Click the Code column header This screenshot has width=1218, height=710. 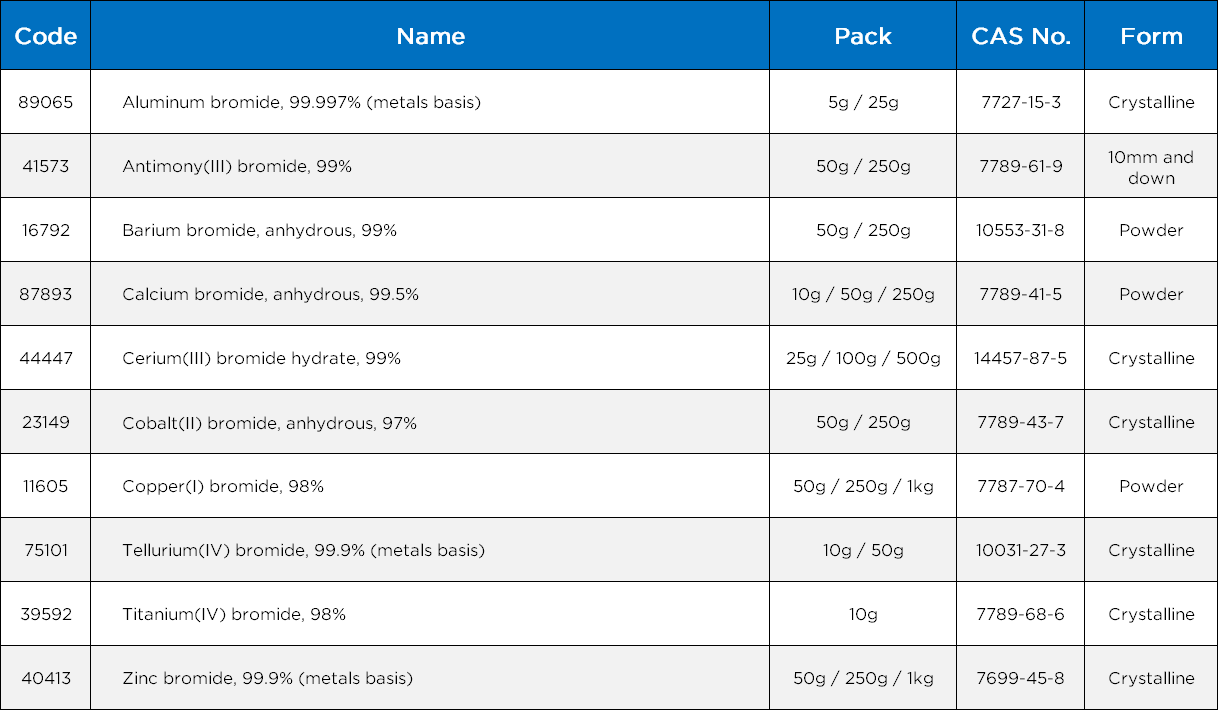46,36
